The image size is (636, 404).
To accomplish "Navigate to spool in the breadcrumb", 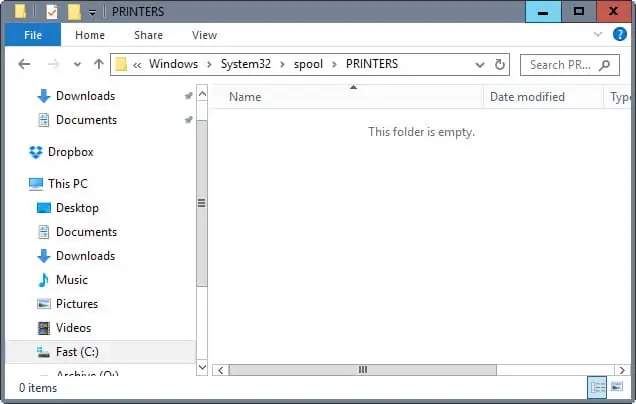I will coord(308,64).
